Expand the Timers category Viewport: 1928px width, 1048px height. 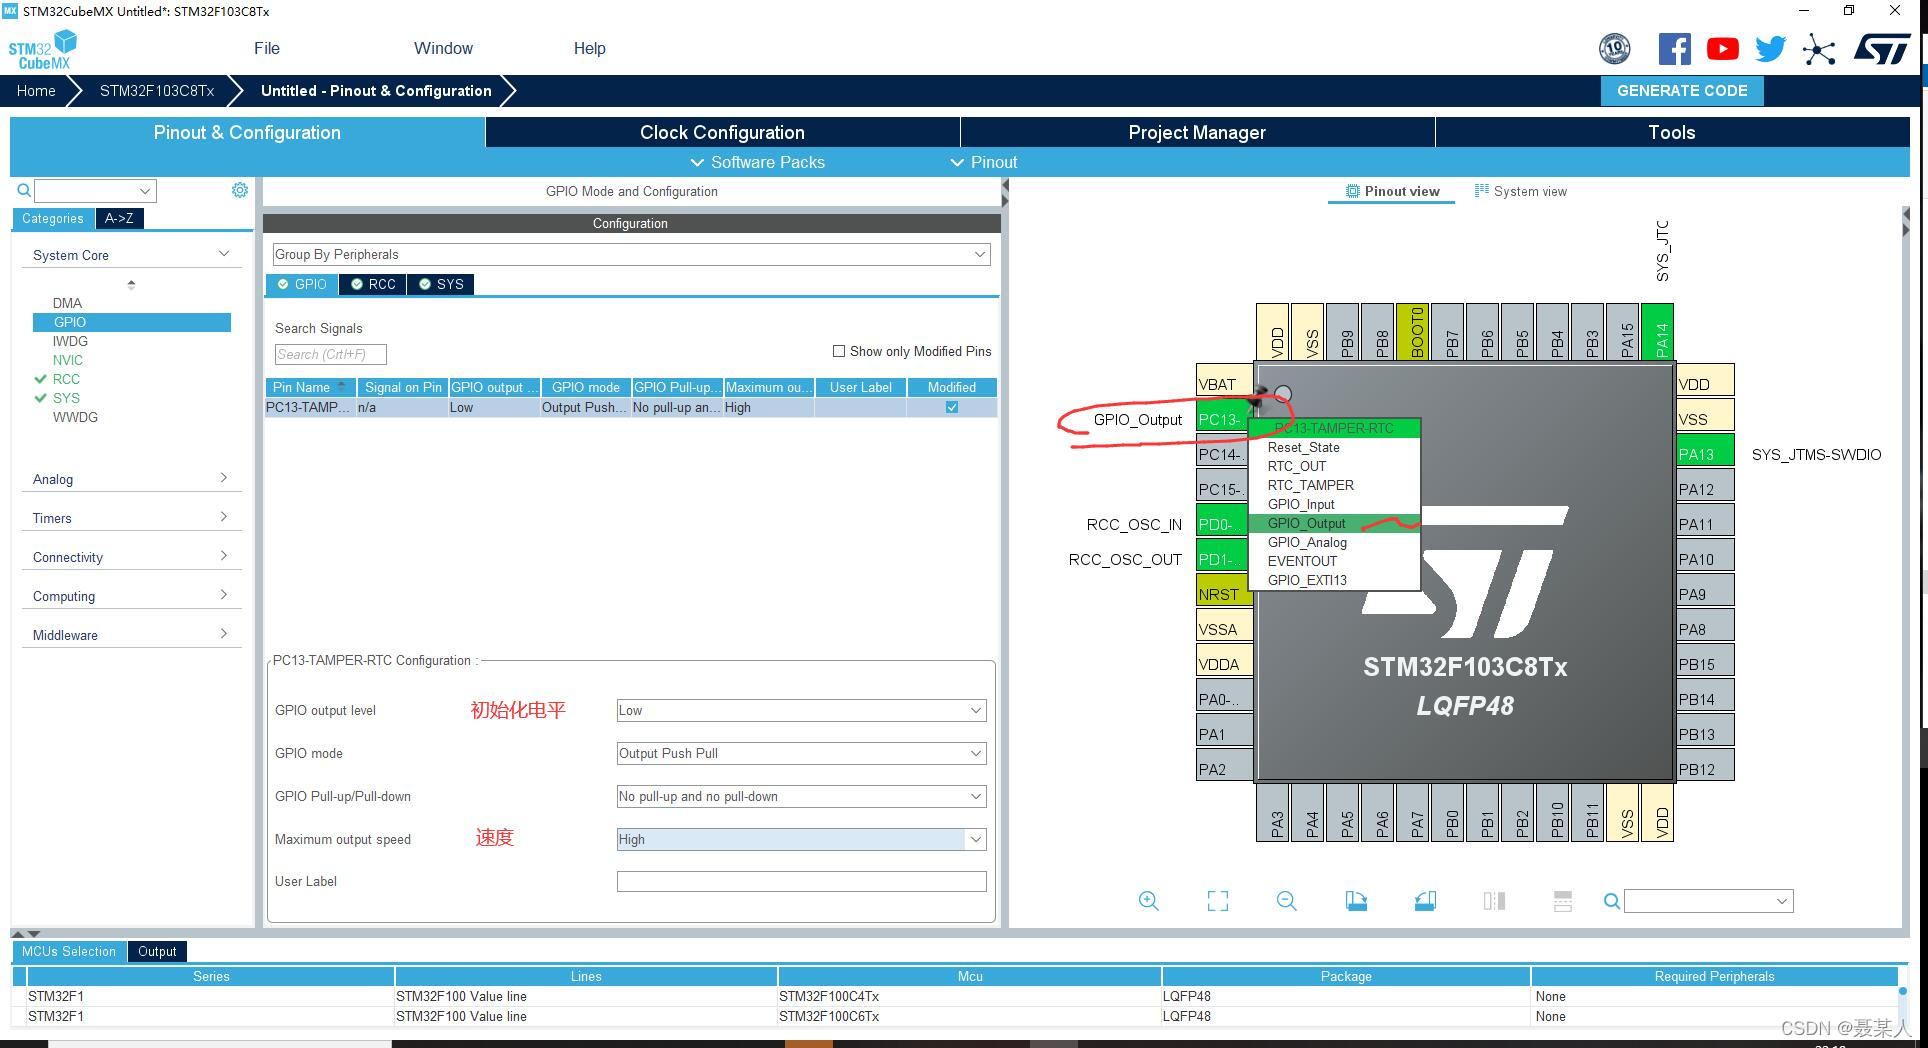click(224, 517)
